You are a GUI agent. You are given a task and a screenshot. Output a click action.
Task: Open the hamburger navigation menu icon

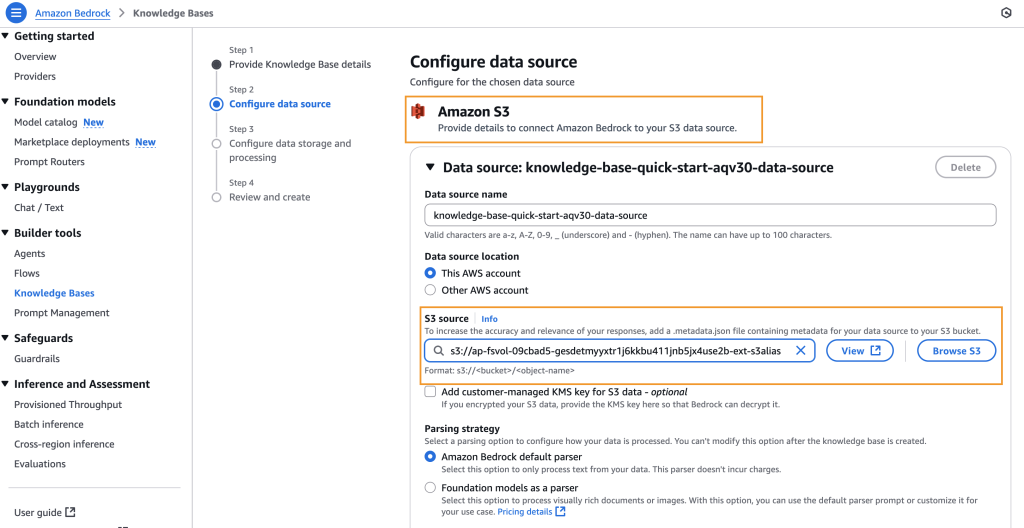[15, 13]
